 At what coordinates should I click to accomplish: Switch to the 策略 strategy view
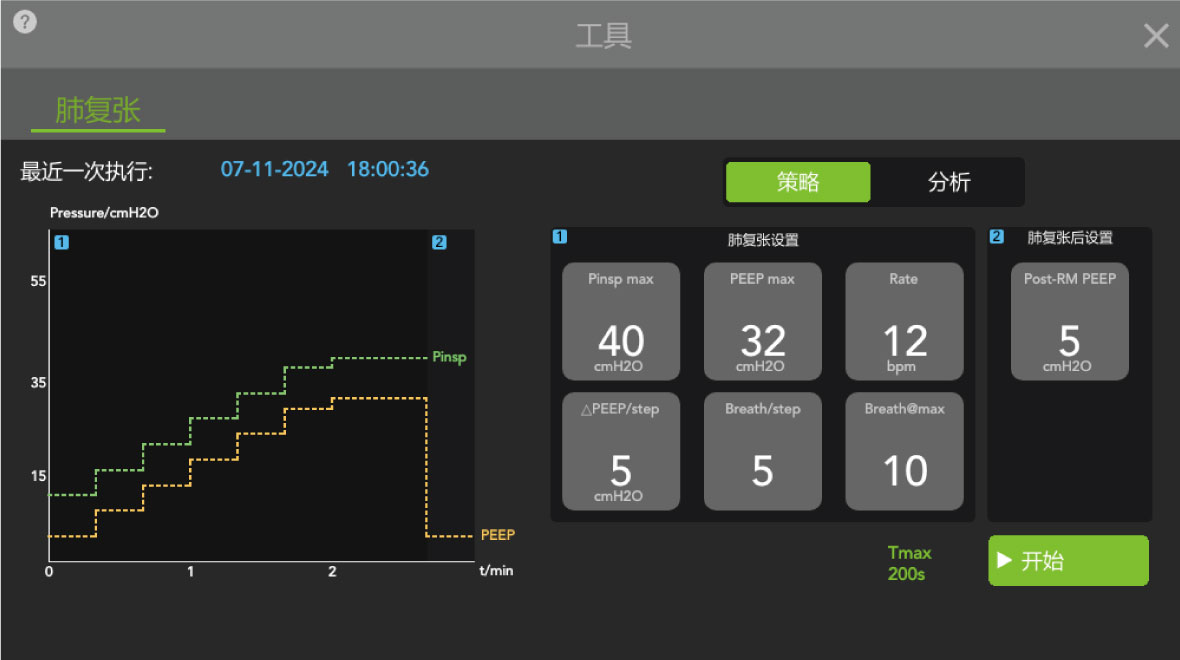click(798, 182)
